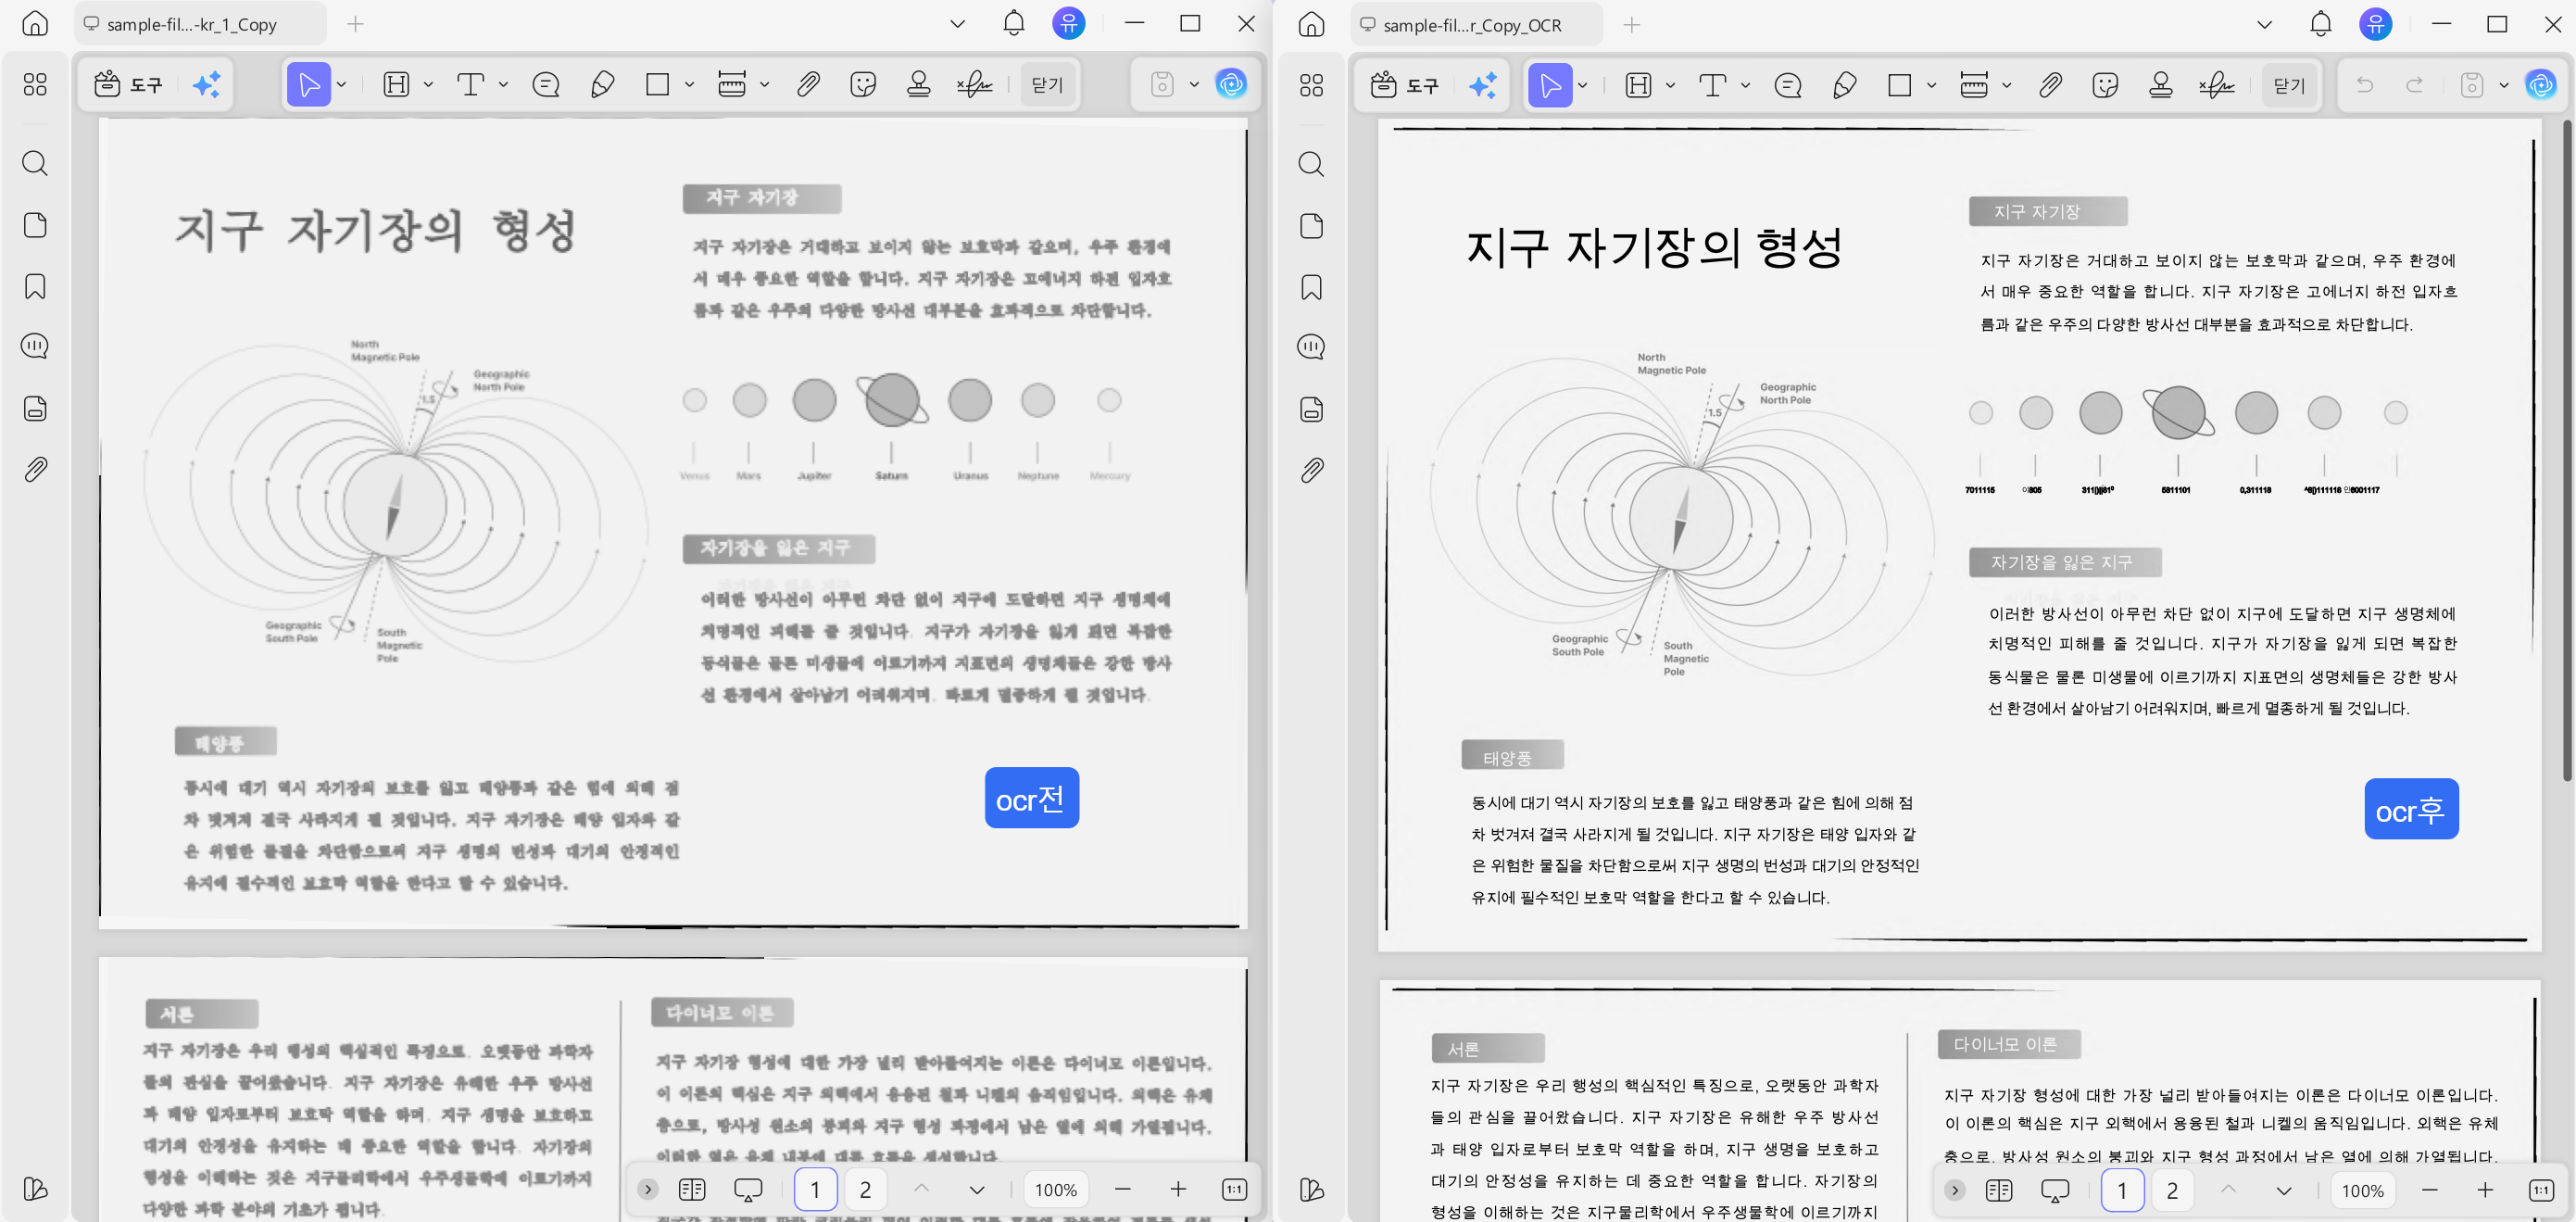The width and height of the screenshot is (2576, 1222).
Task: Expand rectangle shape dropdown arrow in right window
Action: (1931, 86)
